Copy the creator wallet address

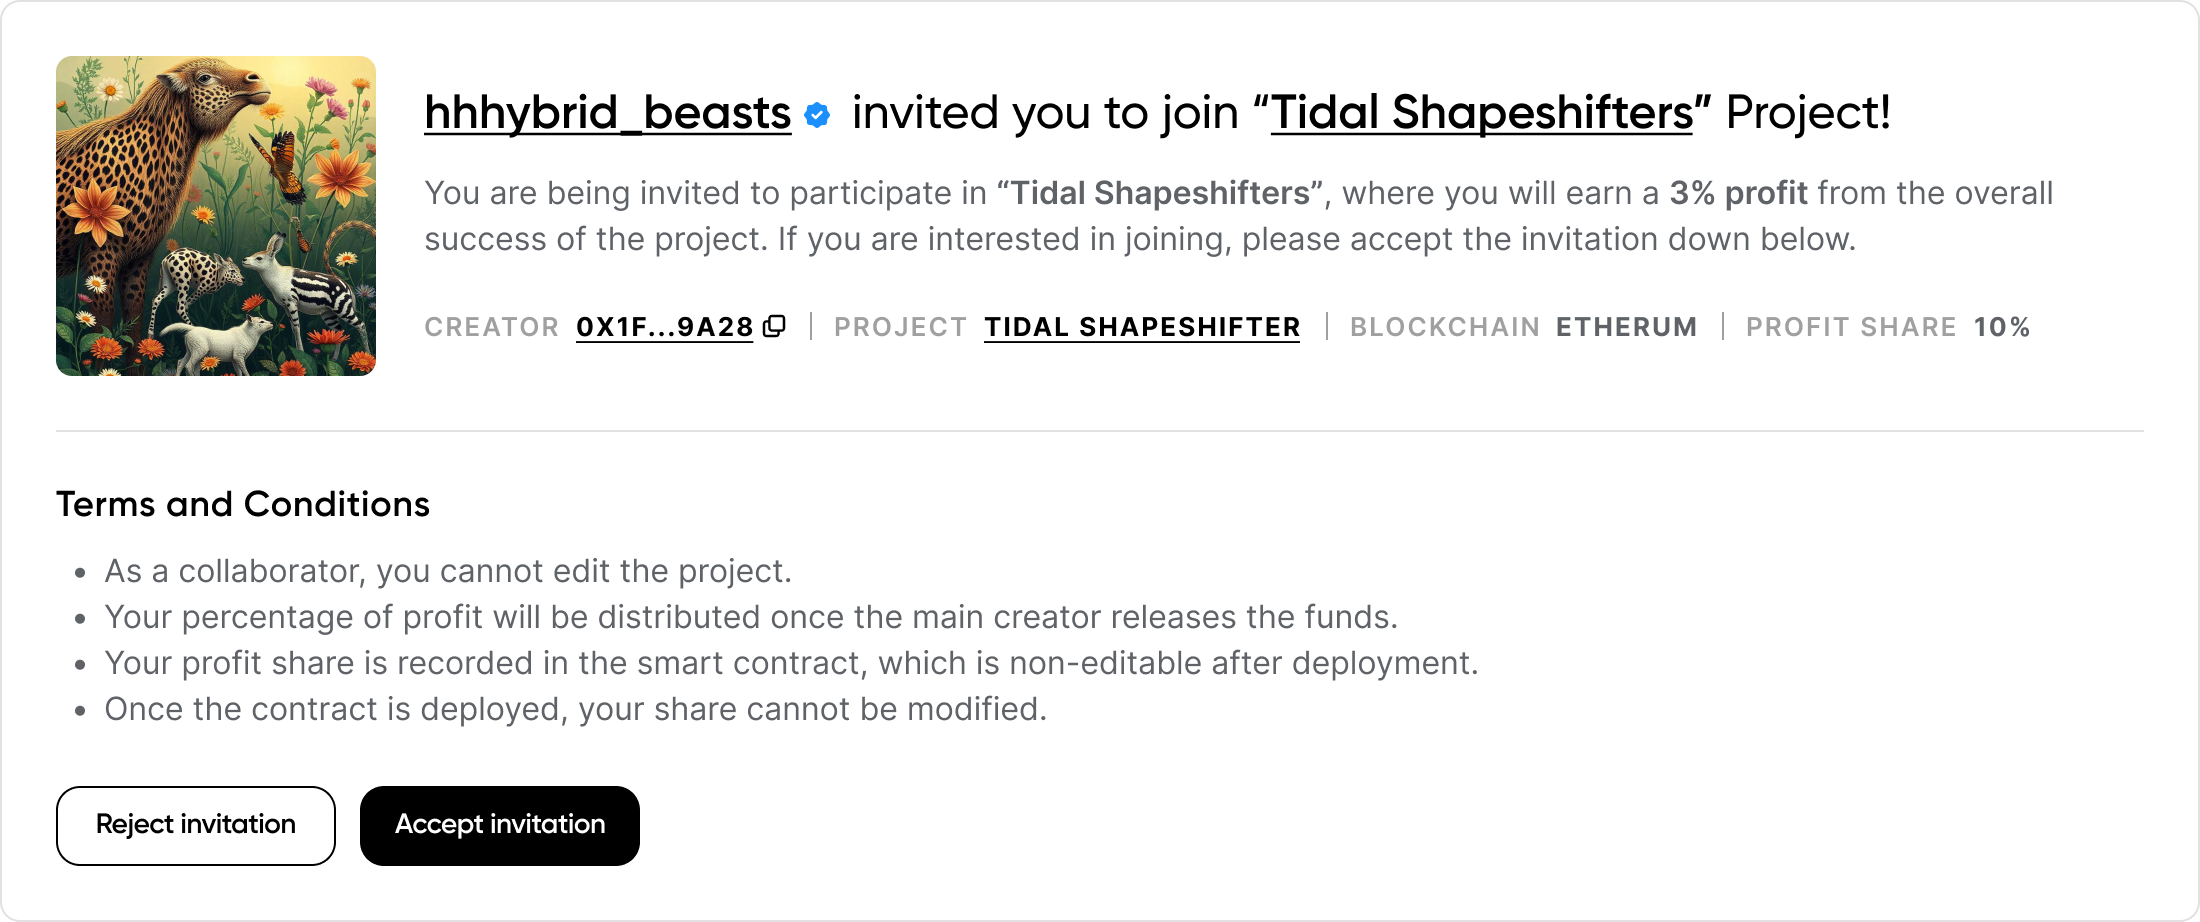[774, 327]
